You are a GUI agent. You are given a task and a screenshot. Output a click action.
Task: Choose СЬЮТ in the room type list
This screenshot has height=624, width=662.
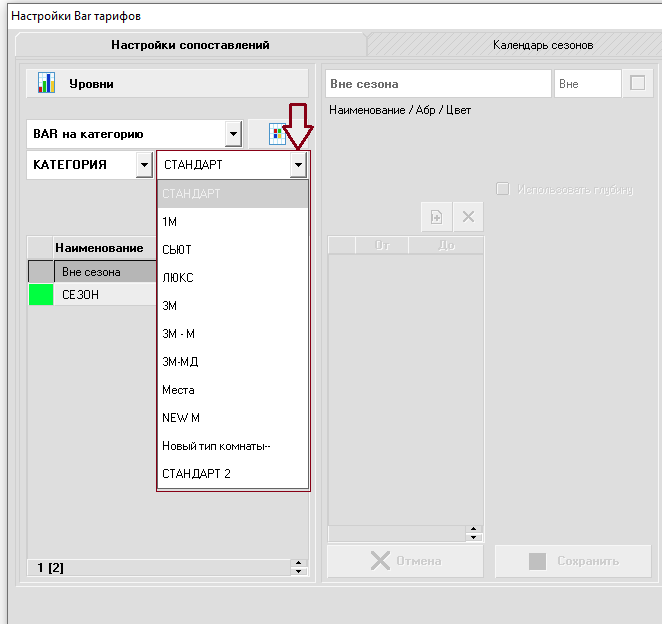click(x=177, y=249)
